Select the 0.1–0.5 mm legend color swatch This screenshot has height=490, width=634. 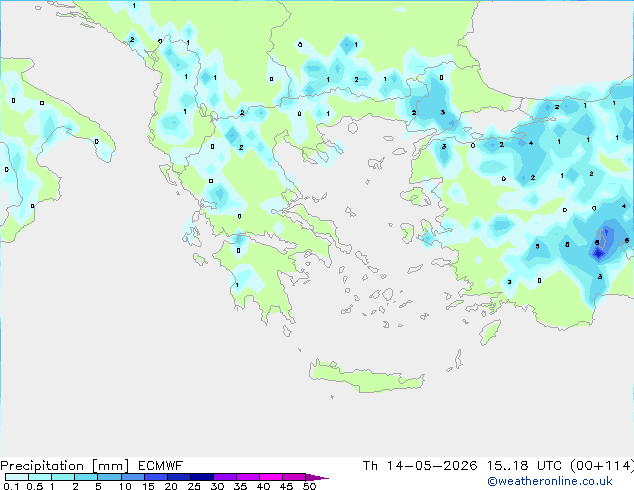point(17,477)
